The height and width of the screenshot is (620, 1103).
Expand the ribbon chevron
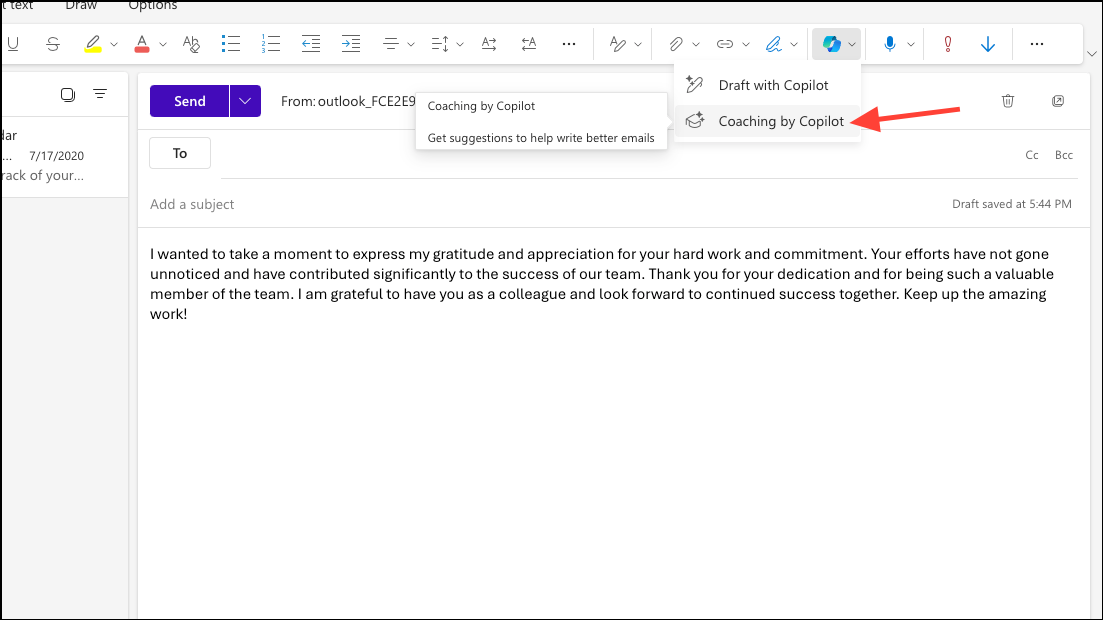point(1092,53)
